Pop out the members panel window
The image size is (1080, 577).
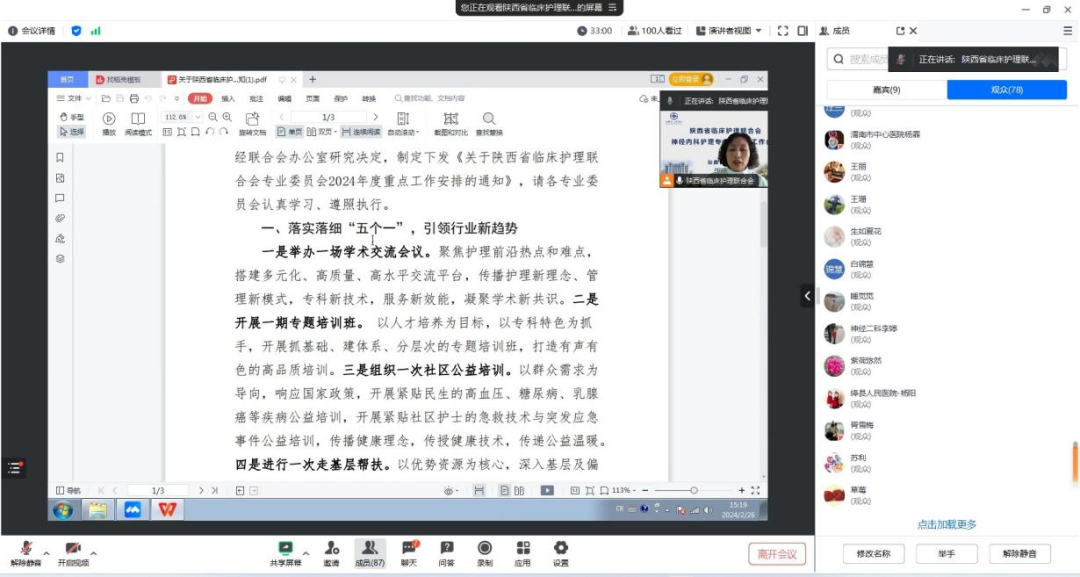(900, 31)
